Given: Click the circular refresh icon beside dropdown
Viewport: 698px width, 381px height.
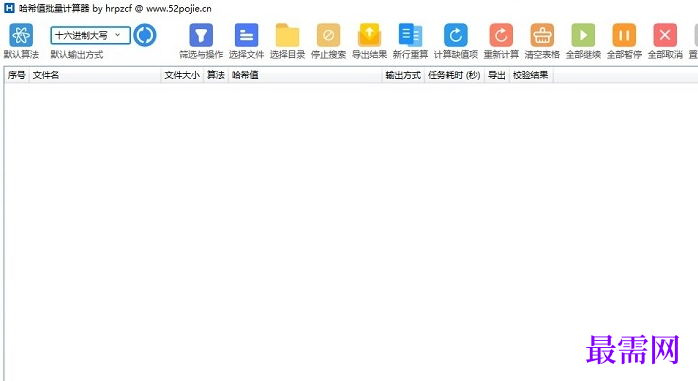Looking at the screenshot, I should tap(145, 35).
